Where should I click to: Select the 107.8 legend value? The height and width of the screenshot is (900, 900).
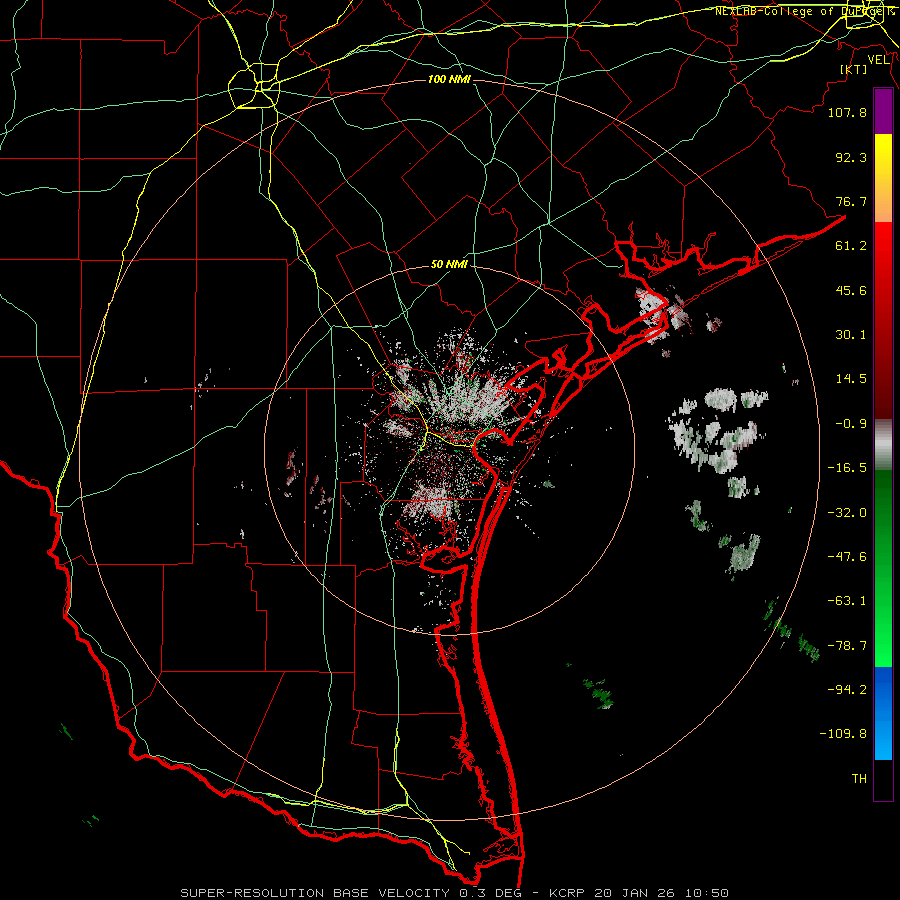coord(847,112)
